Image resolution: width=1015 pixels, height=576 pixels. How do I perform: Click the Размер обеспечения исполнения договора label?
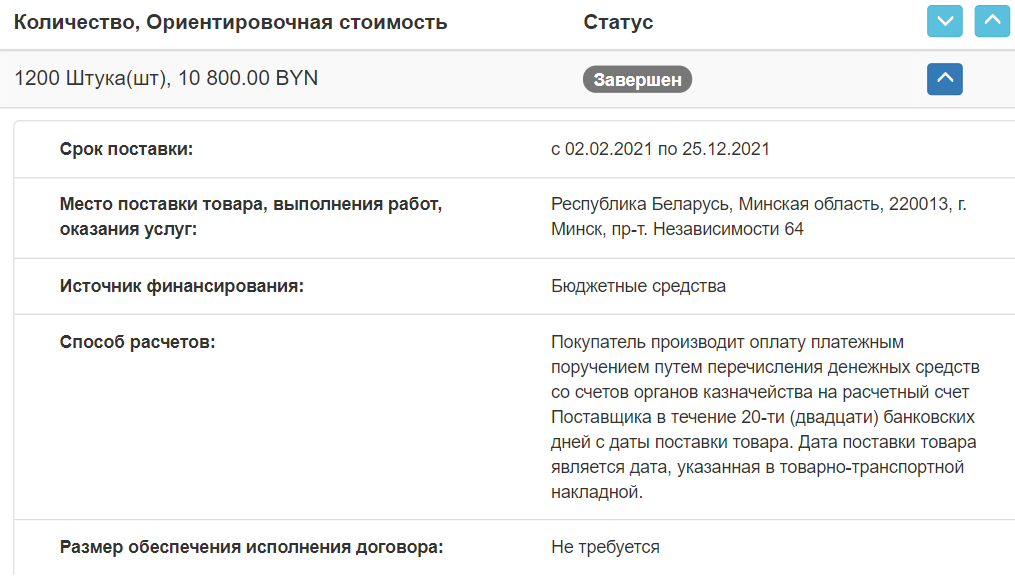(251, 547)
